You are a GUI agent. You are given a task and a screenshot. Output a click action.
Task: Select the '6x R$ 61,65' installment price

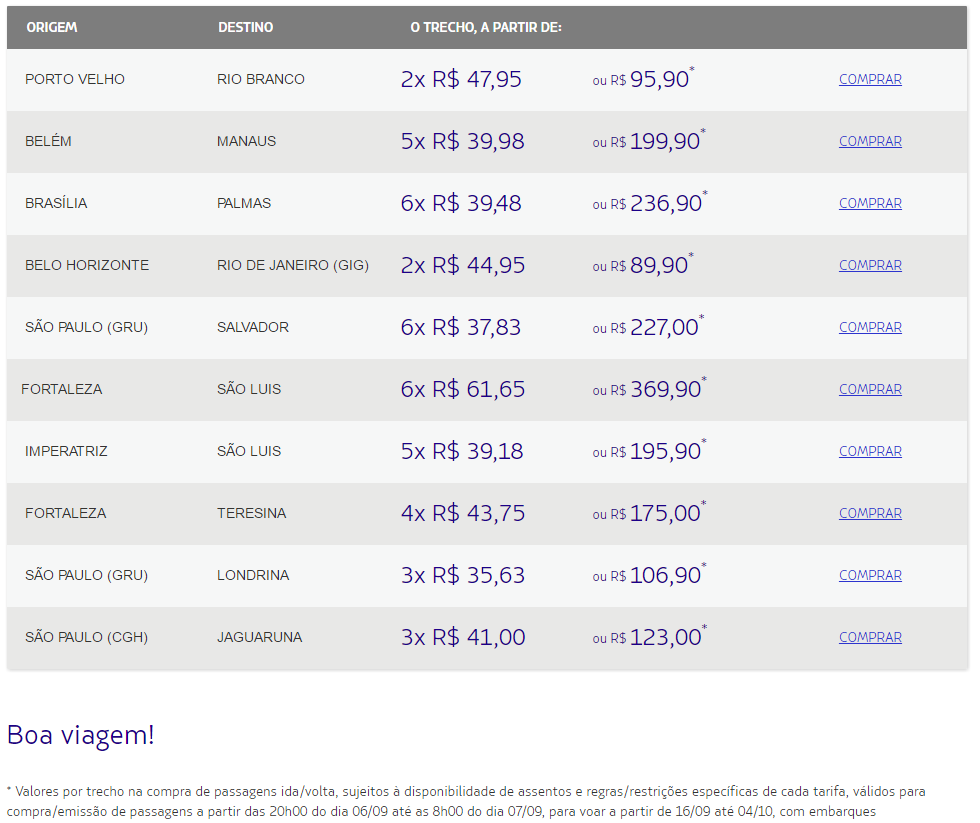click(462, 389)
